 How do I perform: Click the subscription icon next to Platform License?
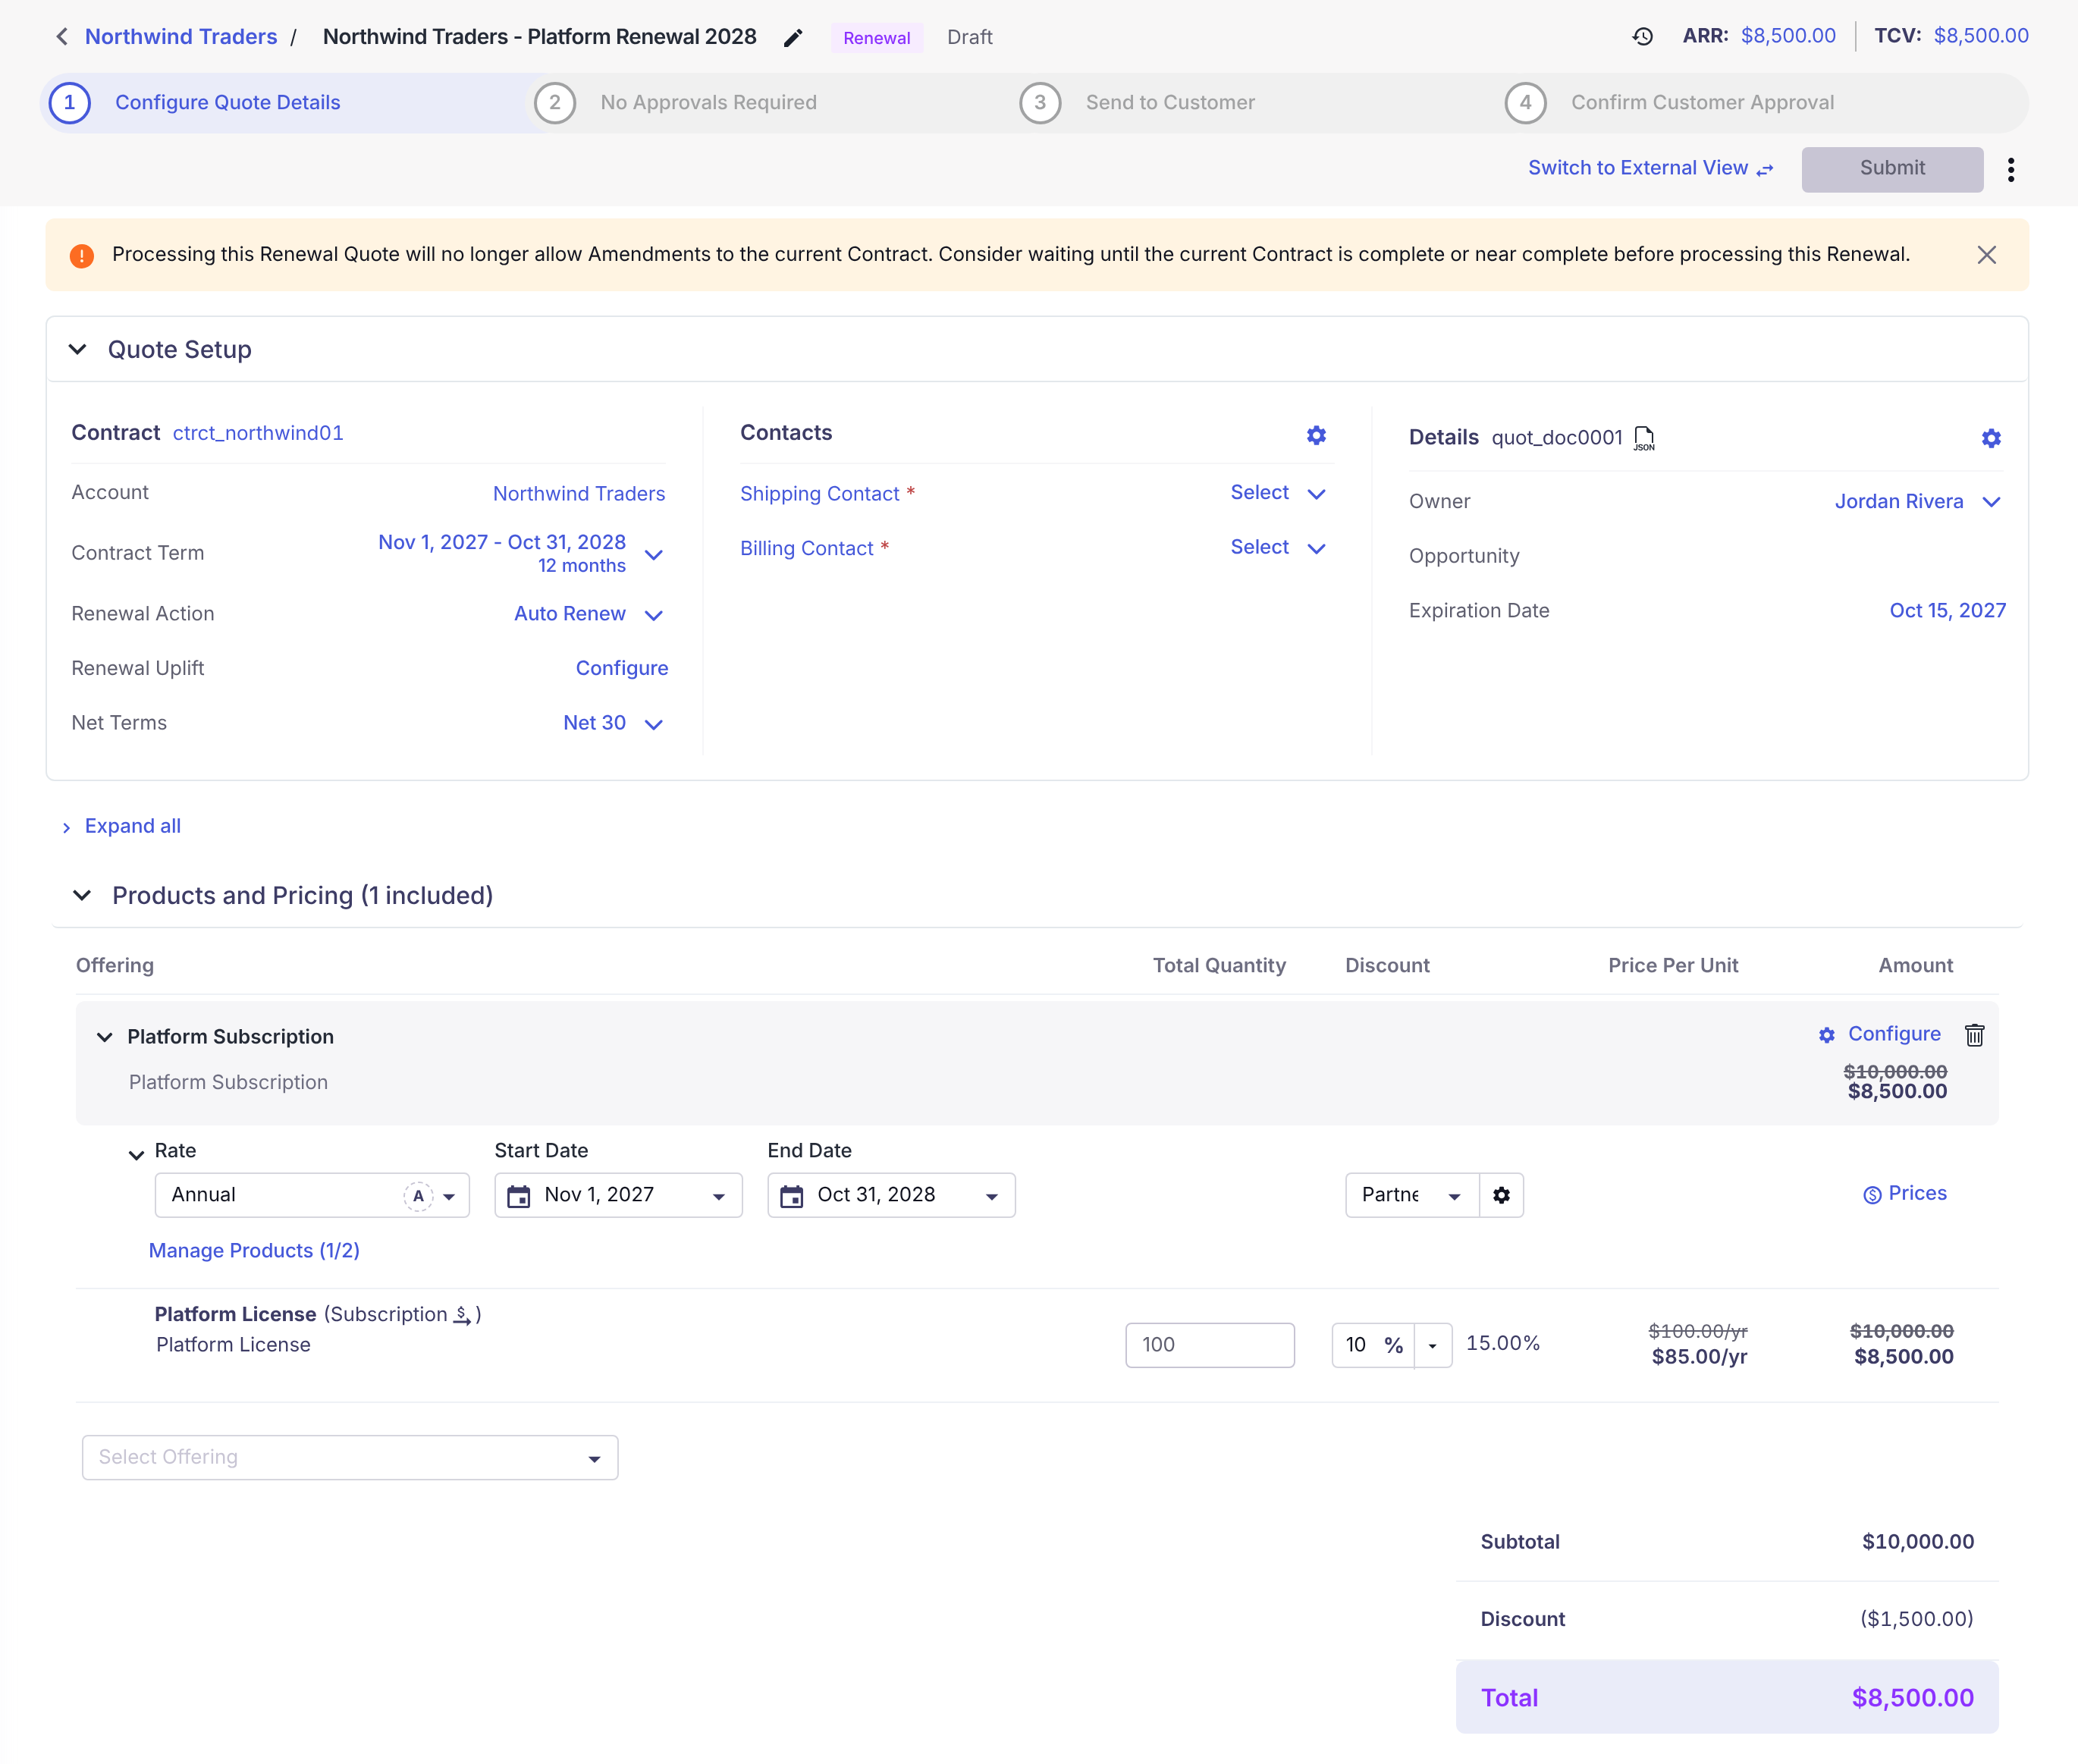point(462,1315)
